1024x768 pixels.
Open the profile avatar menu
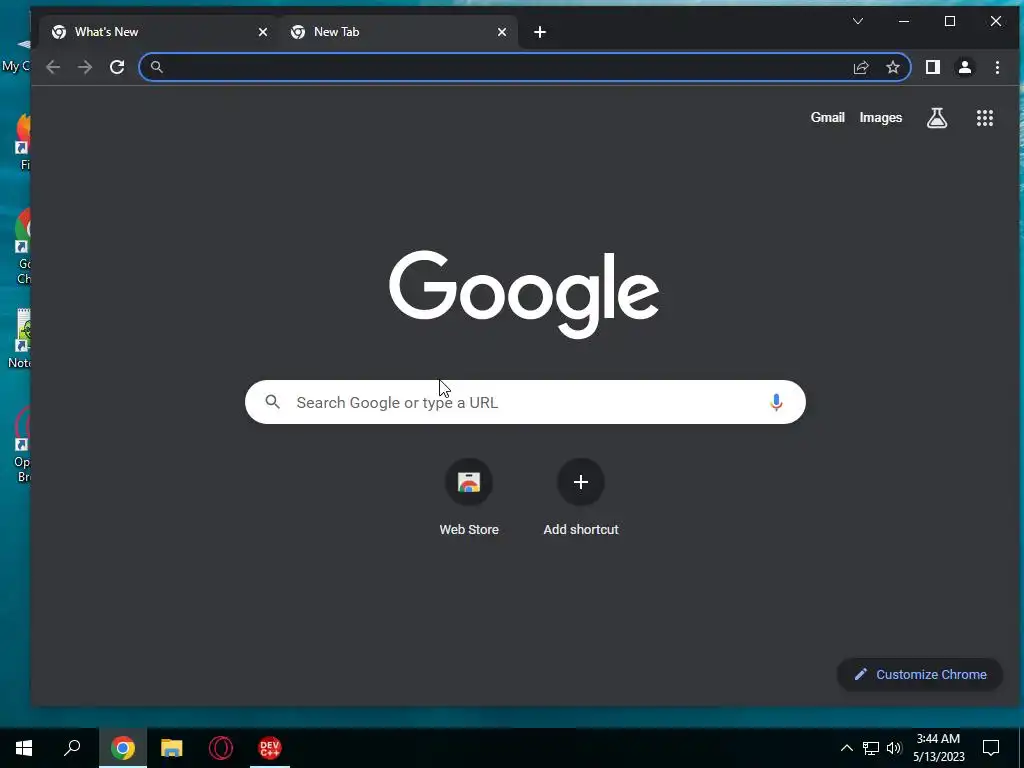click(x=965, y=67)
